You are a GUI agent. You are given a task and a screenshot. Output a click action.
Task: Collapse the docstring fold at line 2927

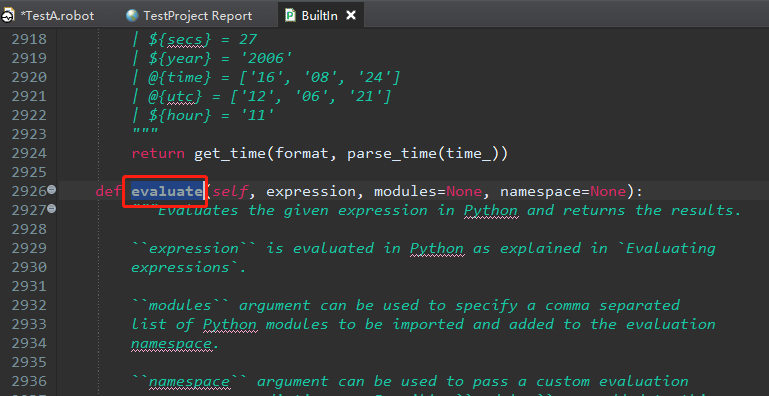click(x=51, y=209)
